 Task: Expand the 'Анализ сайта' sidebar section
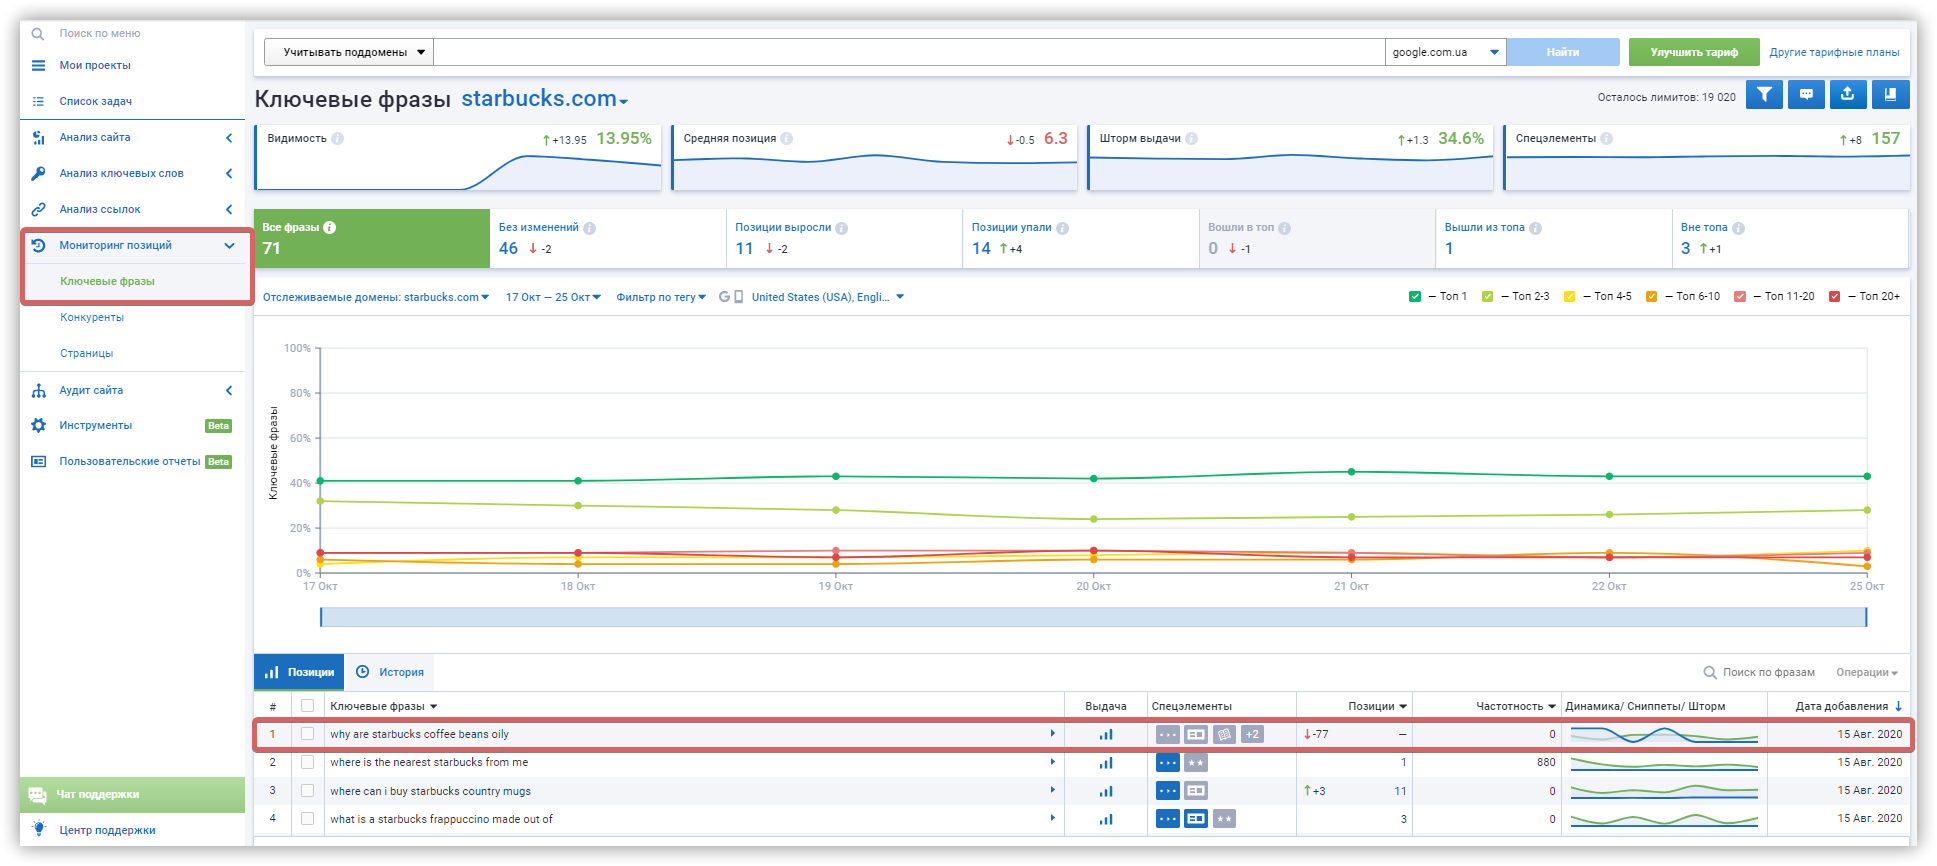click(x=133, y=138)
